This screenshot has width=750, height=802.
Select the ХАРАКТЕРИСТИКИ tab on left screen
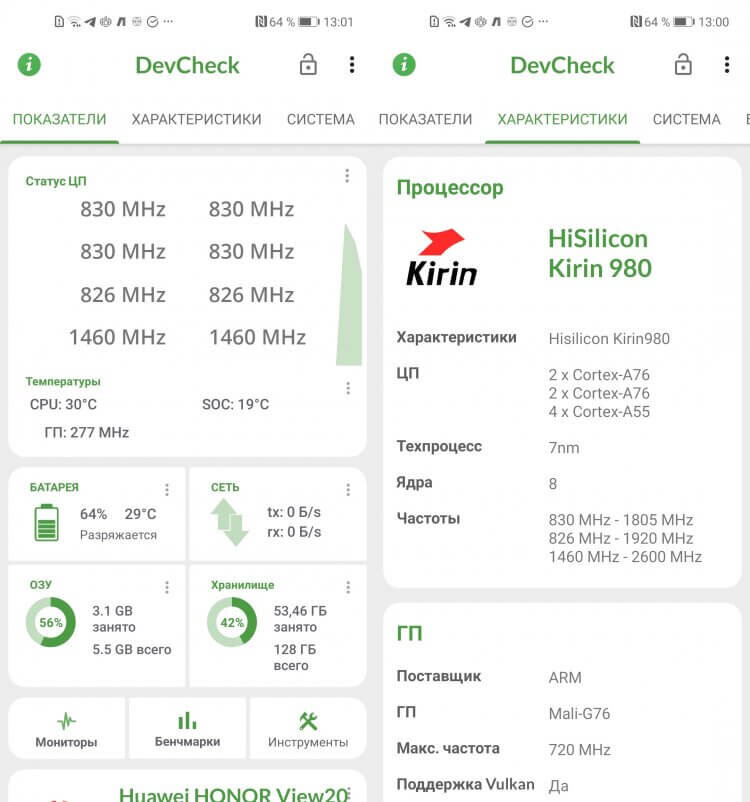196,119
